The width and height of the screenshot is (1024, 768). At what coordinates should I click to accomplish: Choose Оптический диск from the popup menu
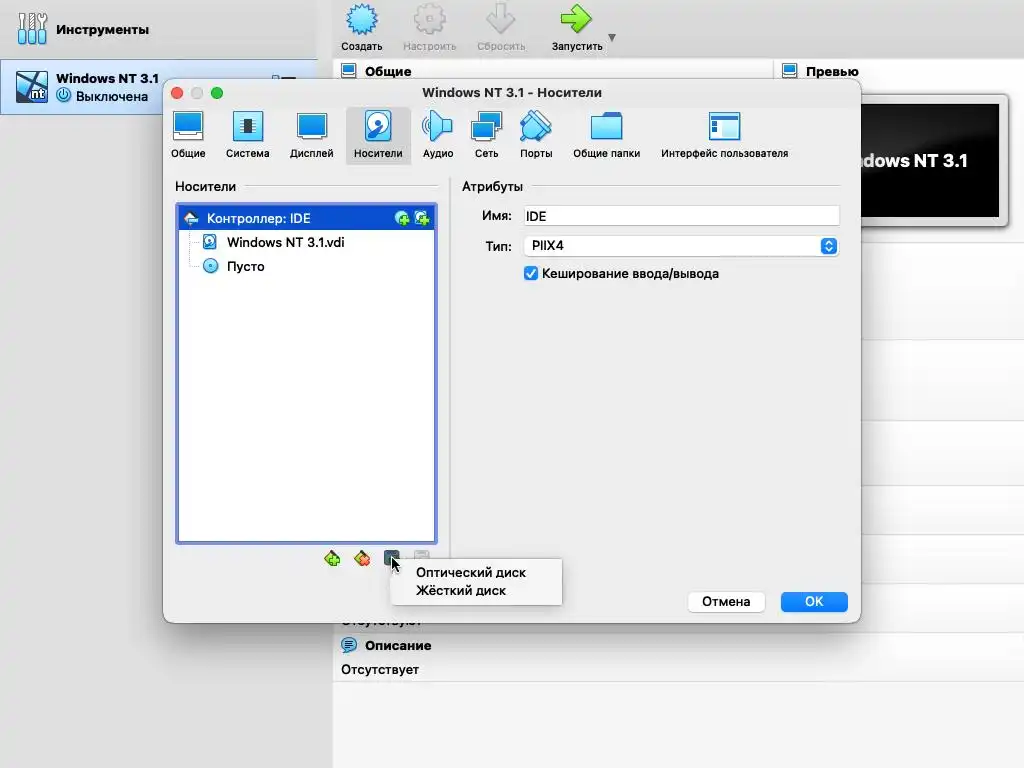click(x=475, y=572)
